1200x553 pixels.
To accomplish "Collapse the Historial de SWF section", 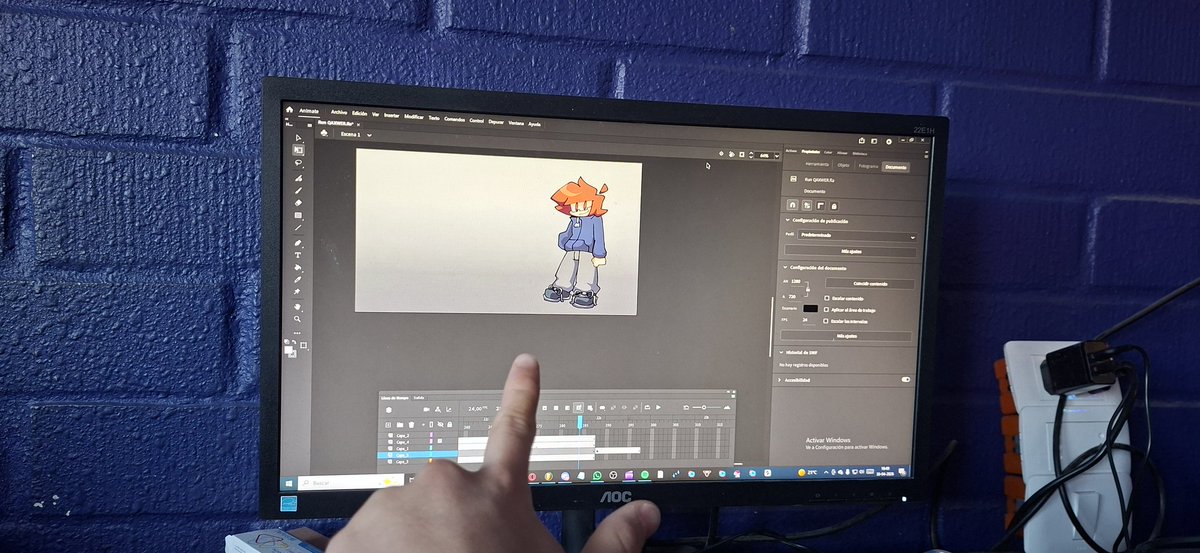I will (x=781, y=352).
